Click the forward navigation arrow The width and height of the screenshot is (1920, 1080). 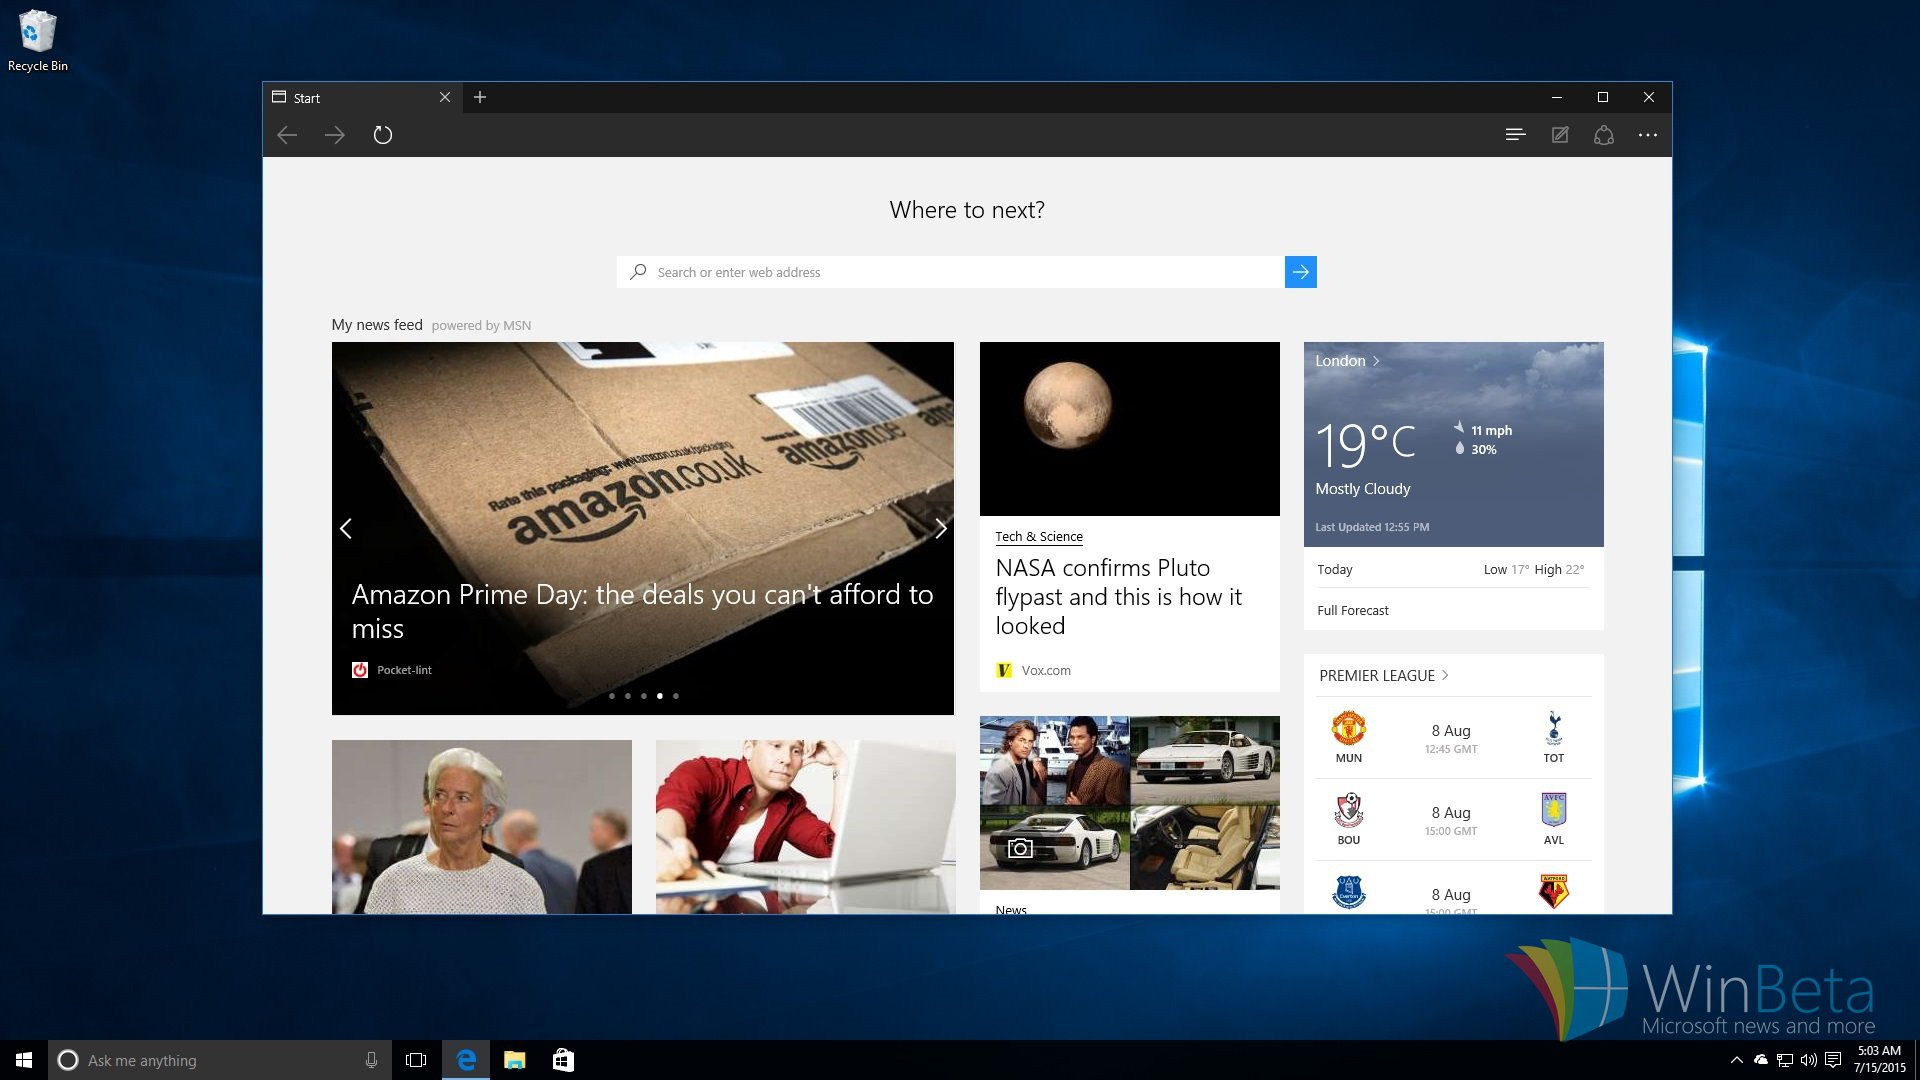click(335, 135)
